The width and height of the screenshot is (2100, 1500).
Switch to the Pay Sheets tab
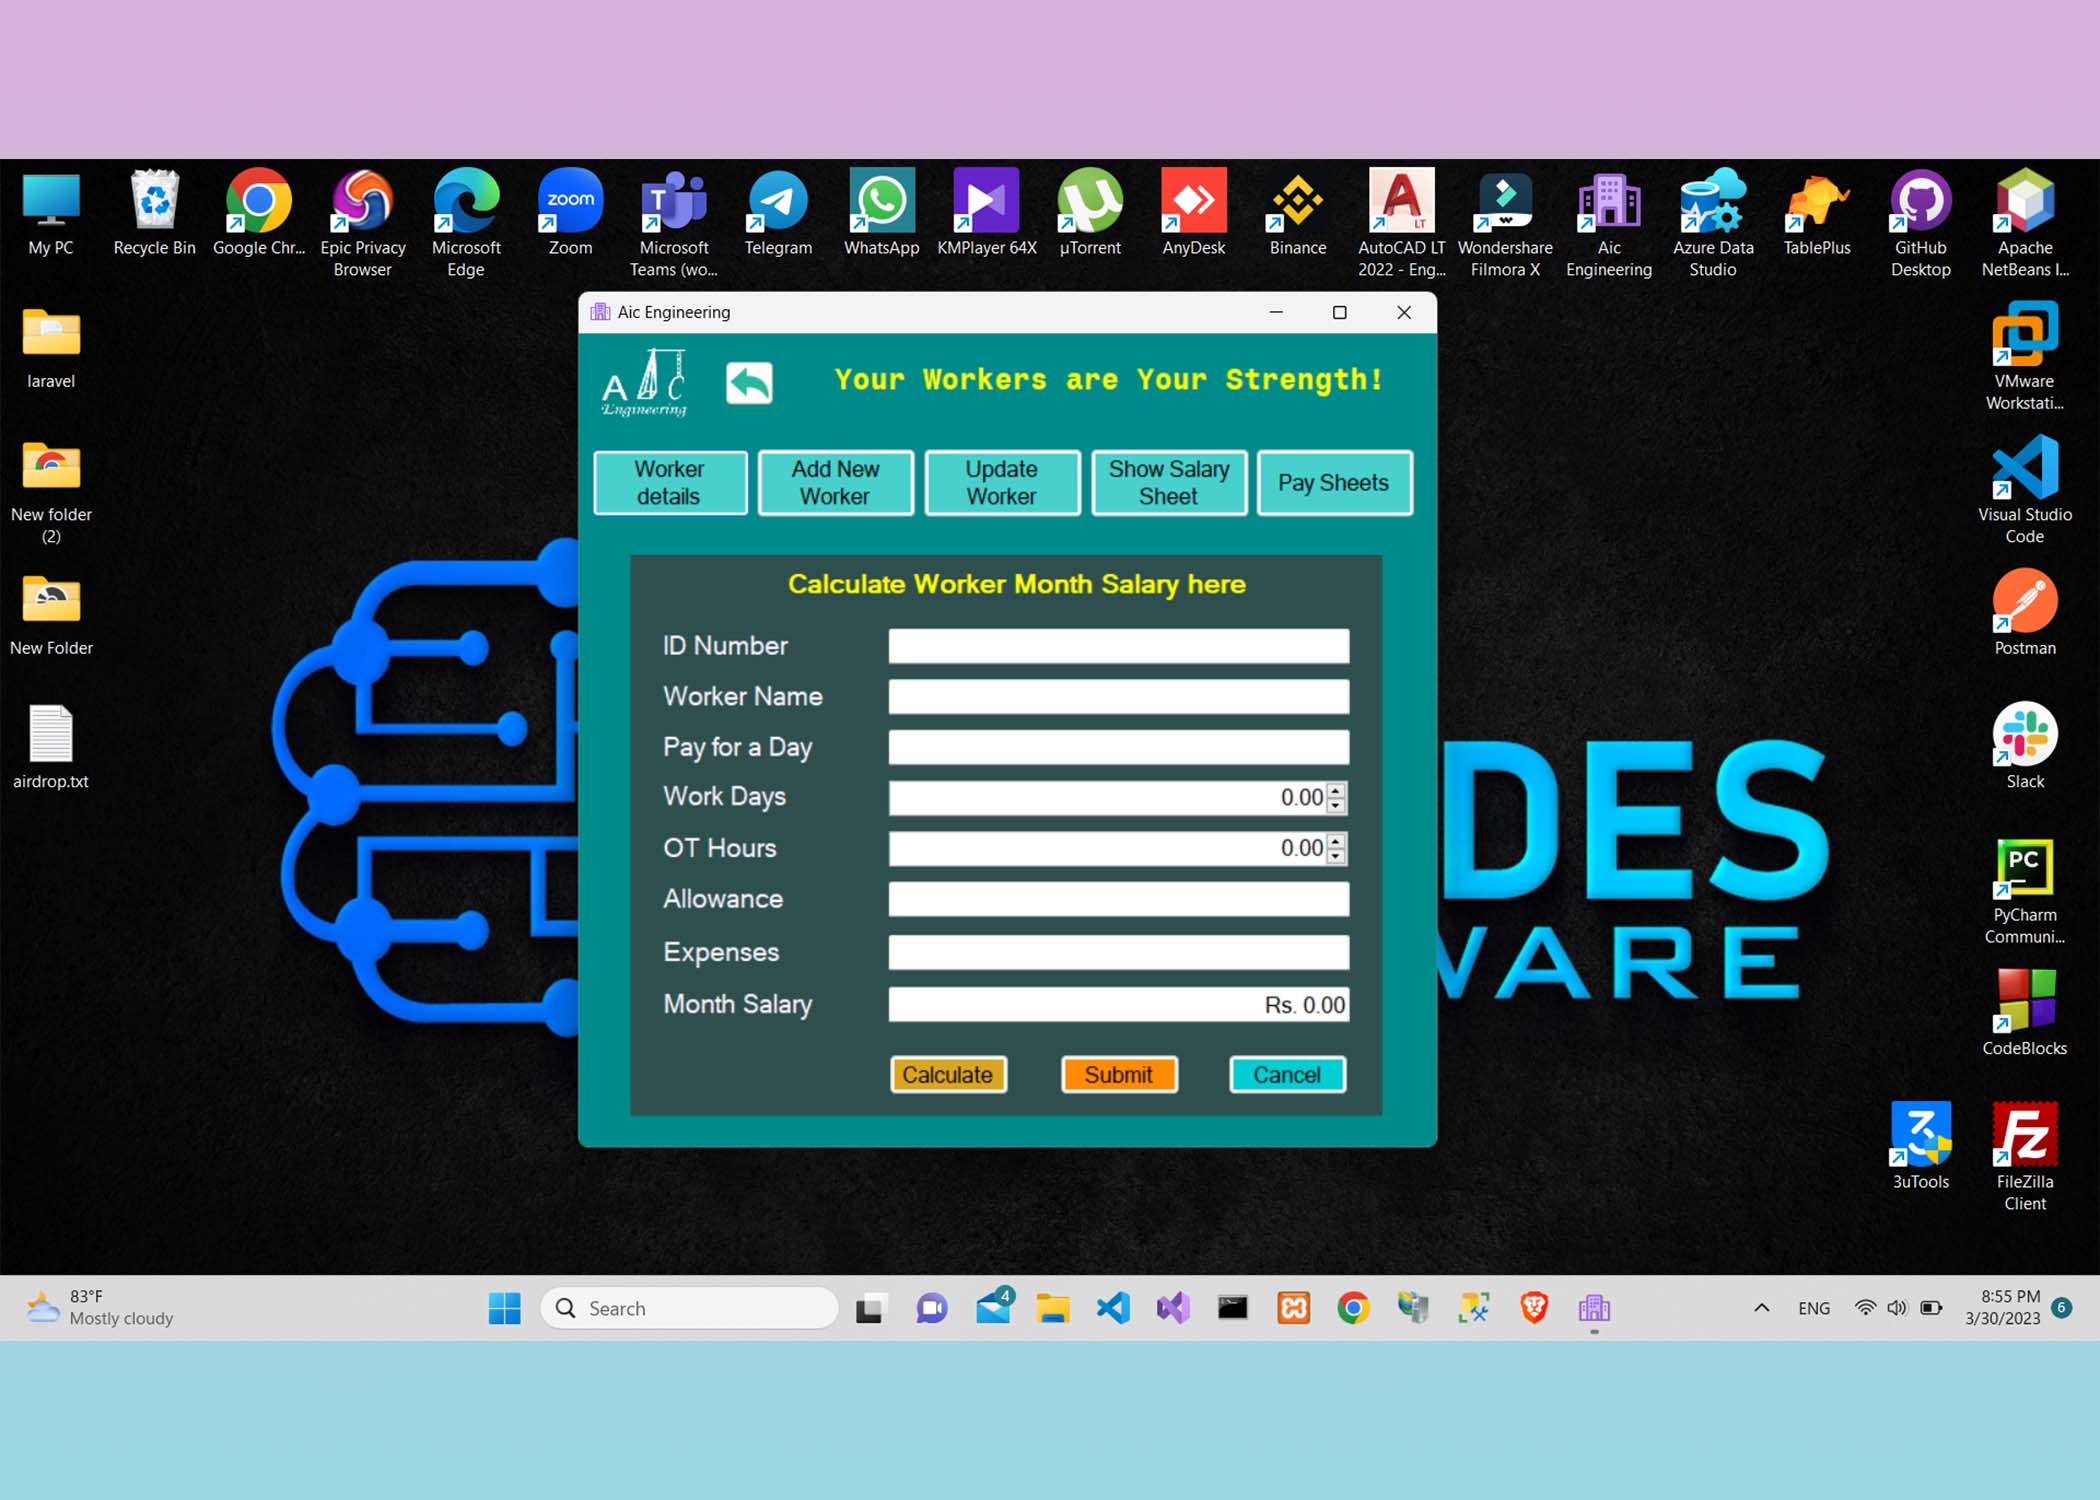pyautogui.click(x=1333, y=483)
